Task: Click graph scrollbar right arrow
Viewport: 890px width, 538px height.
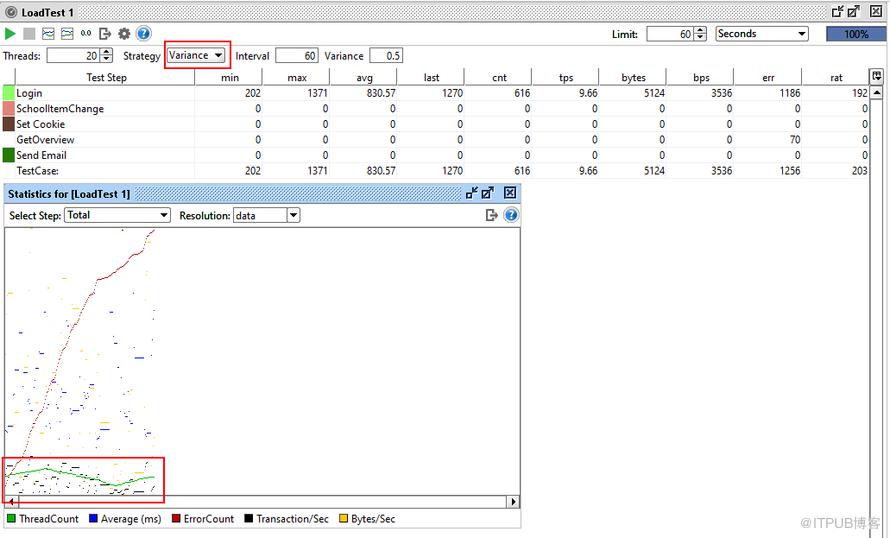Action: [x=513, y=502]
